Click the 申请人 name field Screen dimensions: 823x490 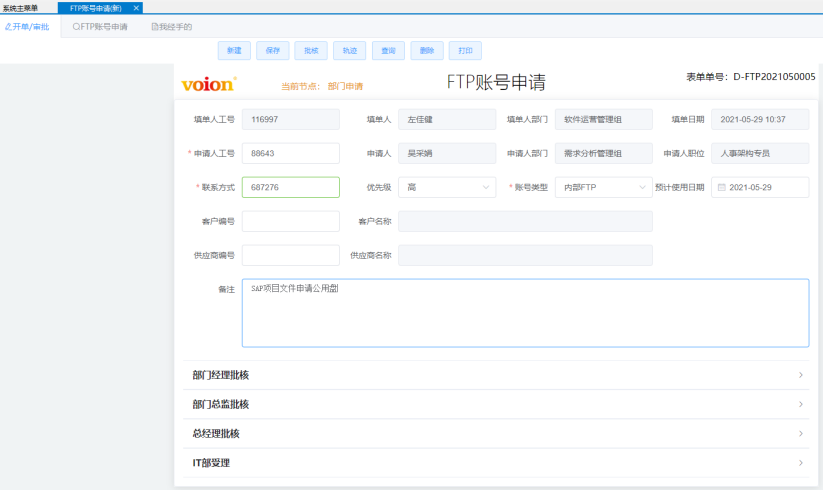[x=447, y=153]
